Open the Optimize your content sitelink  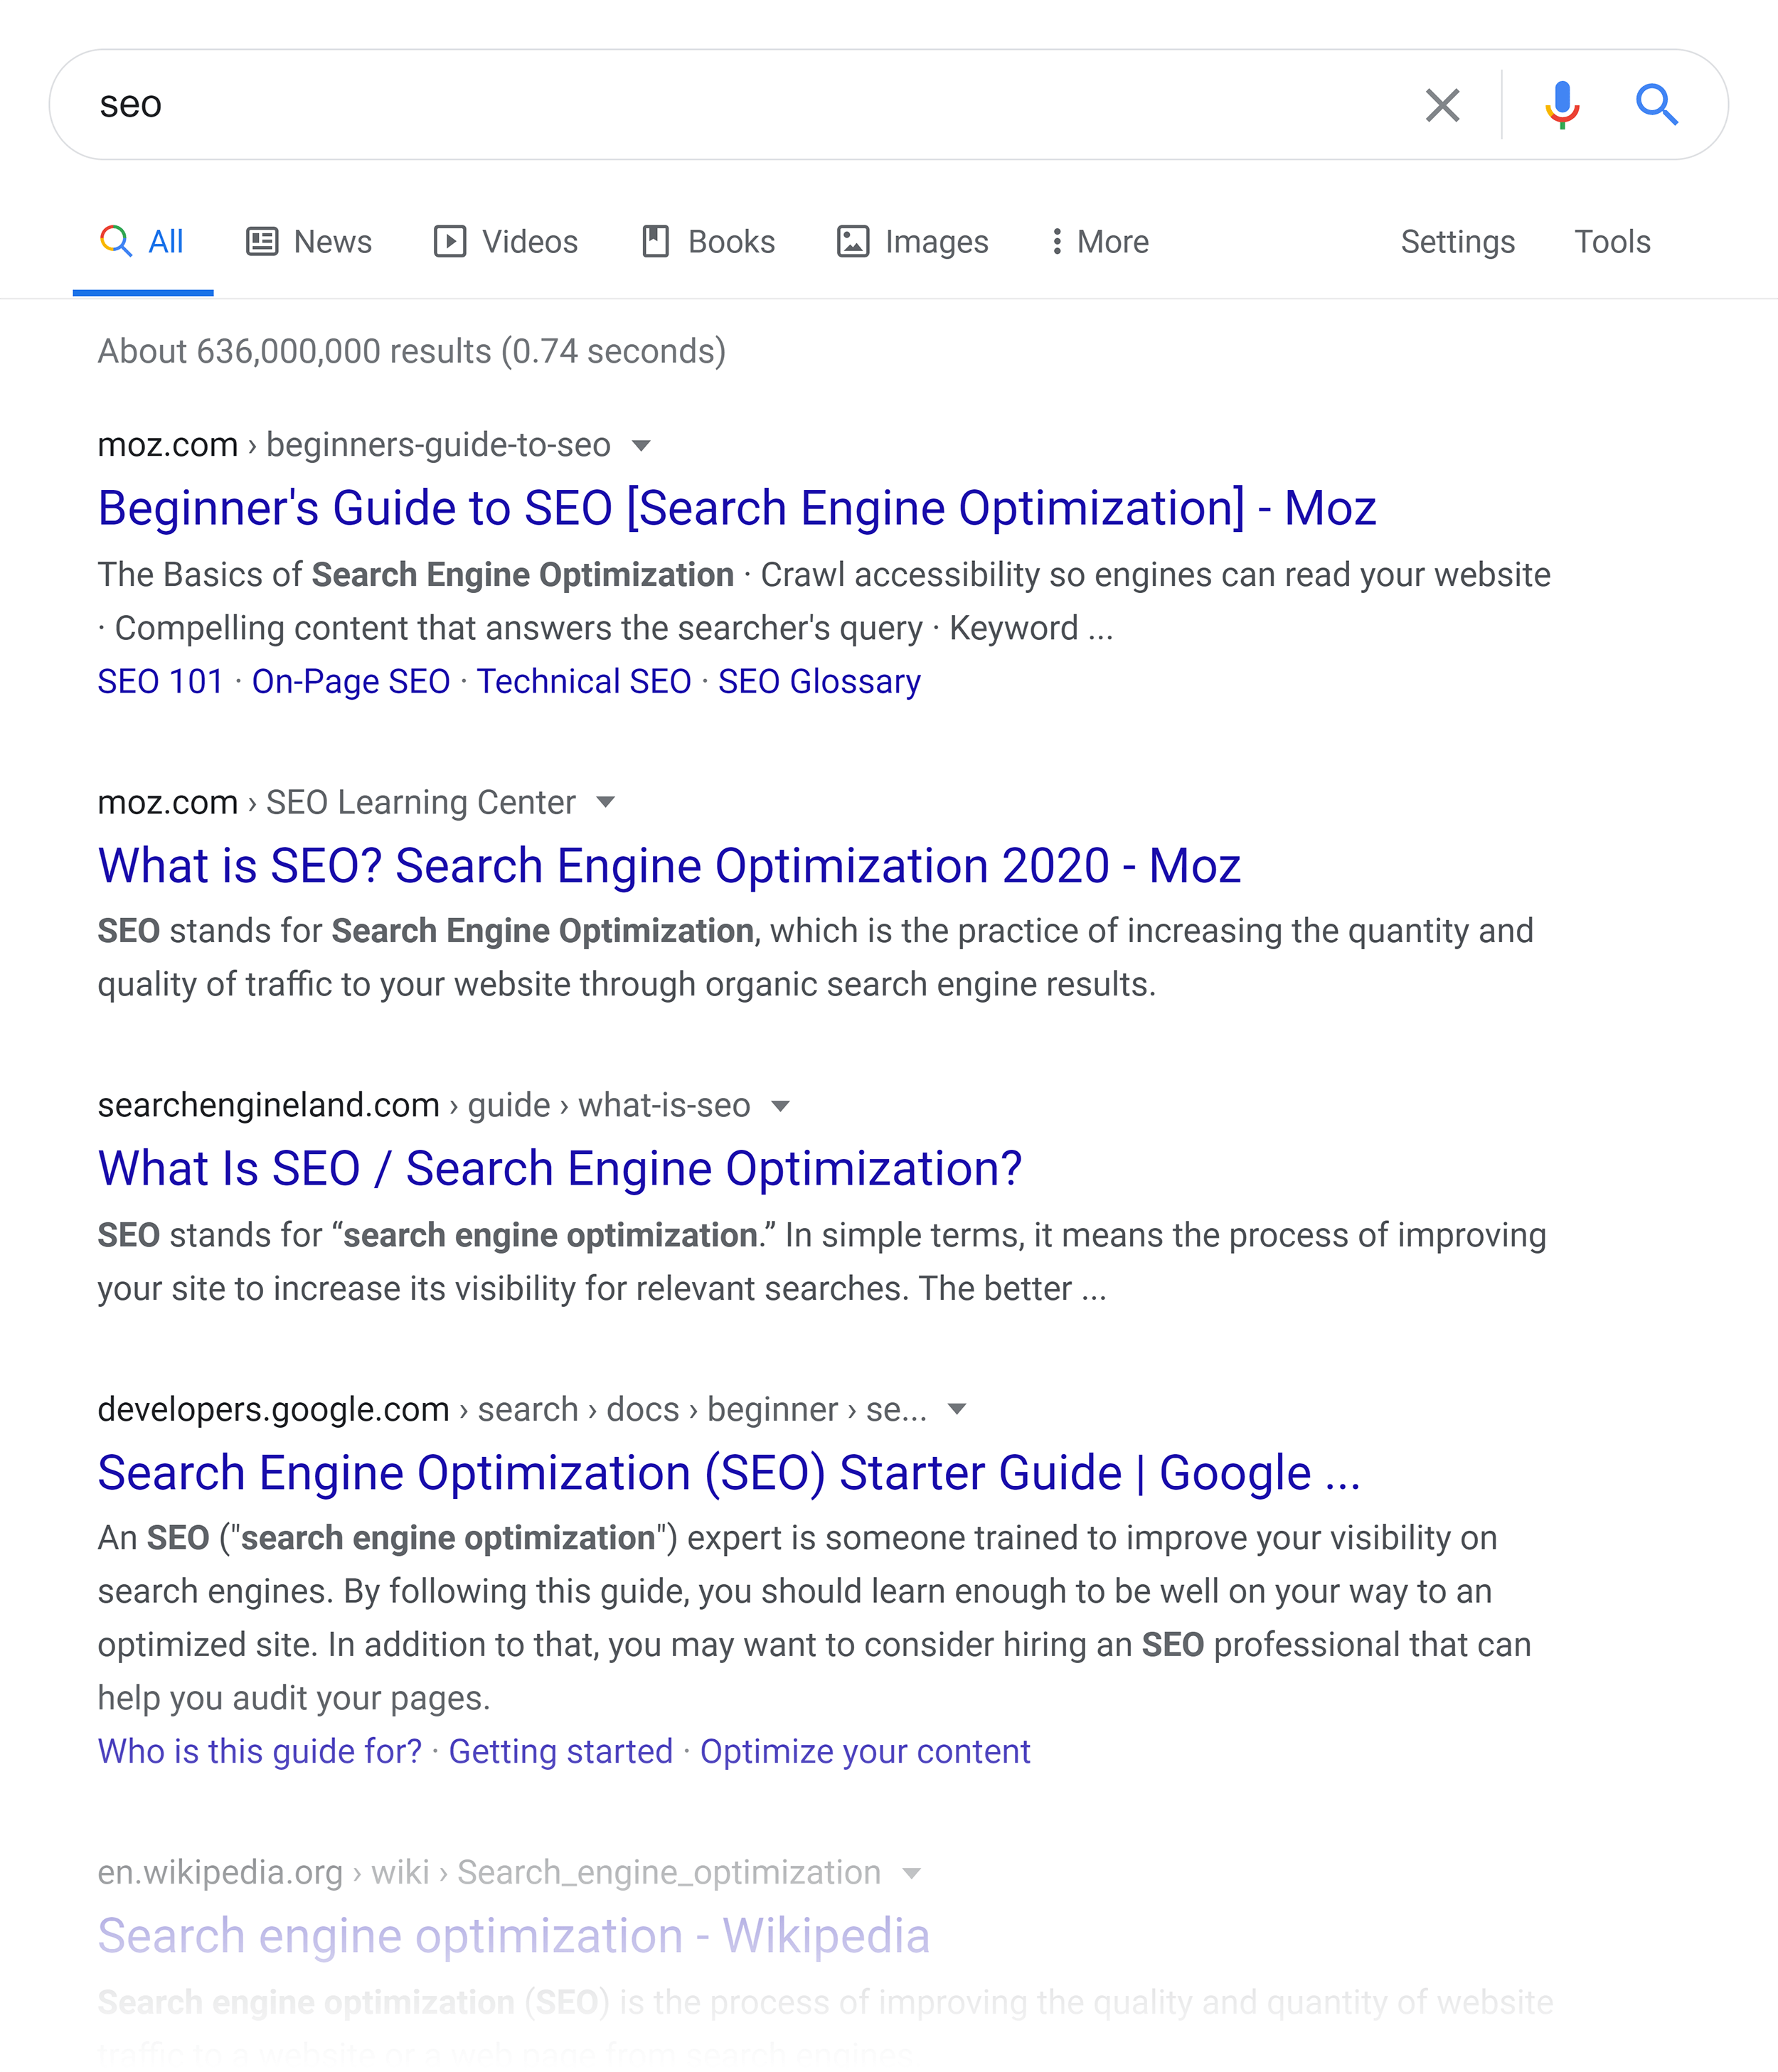coord(865,1751)
